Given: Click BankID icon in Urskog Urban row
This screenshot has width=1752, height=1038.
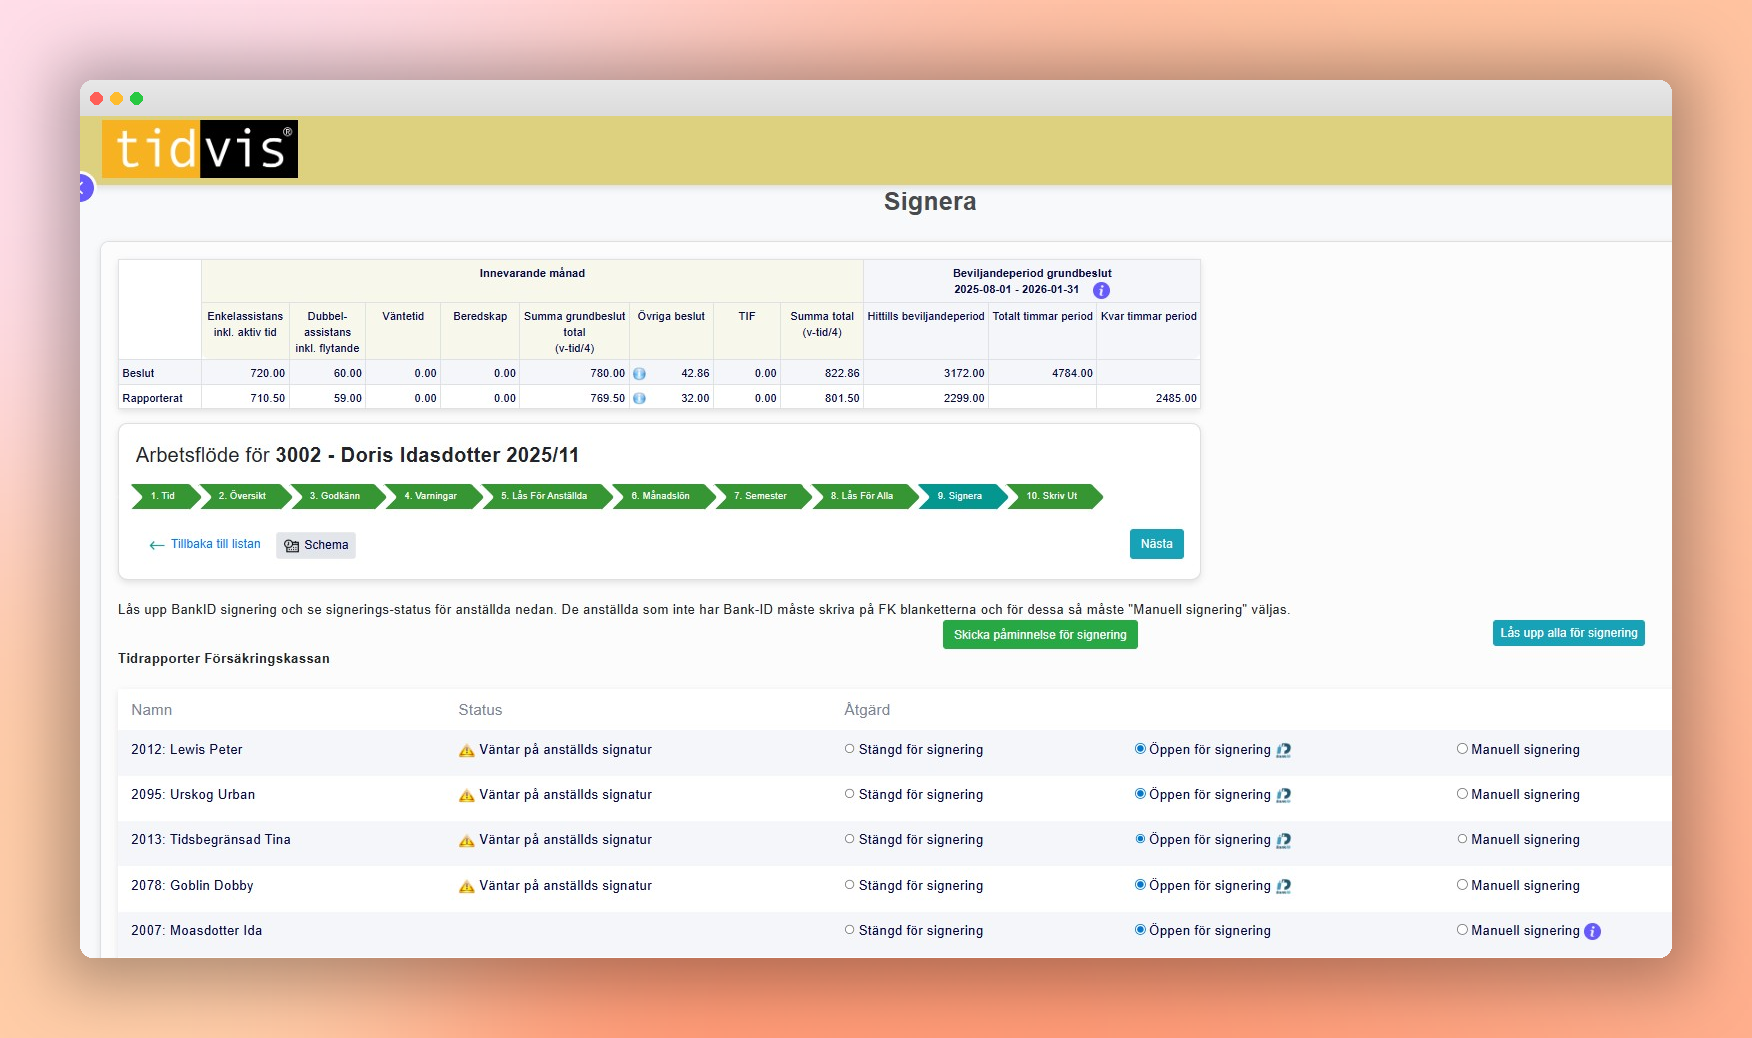Looking at the screenshot, I should pyautogui.click(x=1283, y=795).
